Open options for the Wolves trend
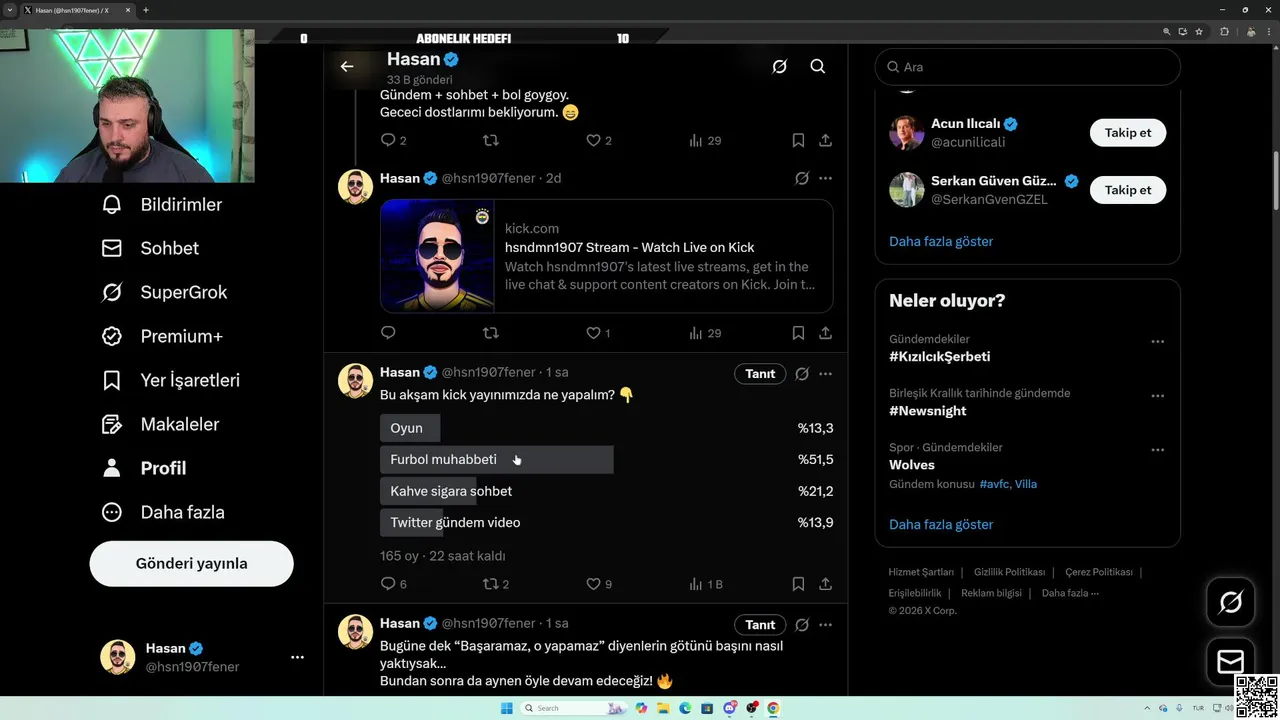Image resolution: width=1280 pixels, height=720 pixels. 1157,450
